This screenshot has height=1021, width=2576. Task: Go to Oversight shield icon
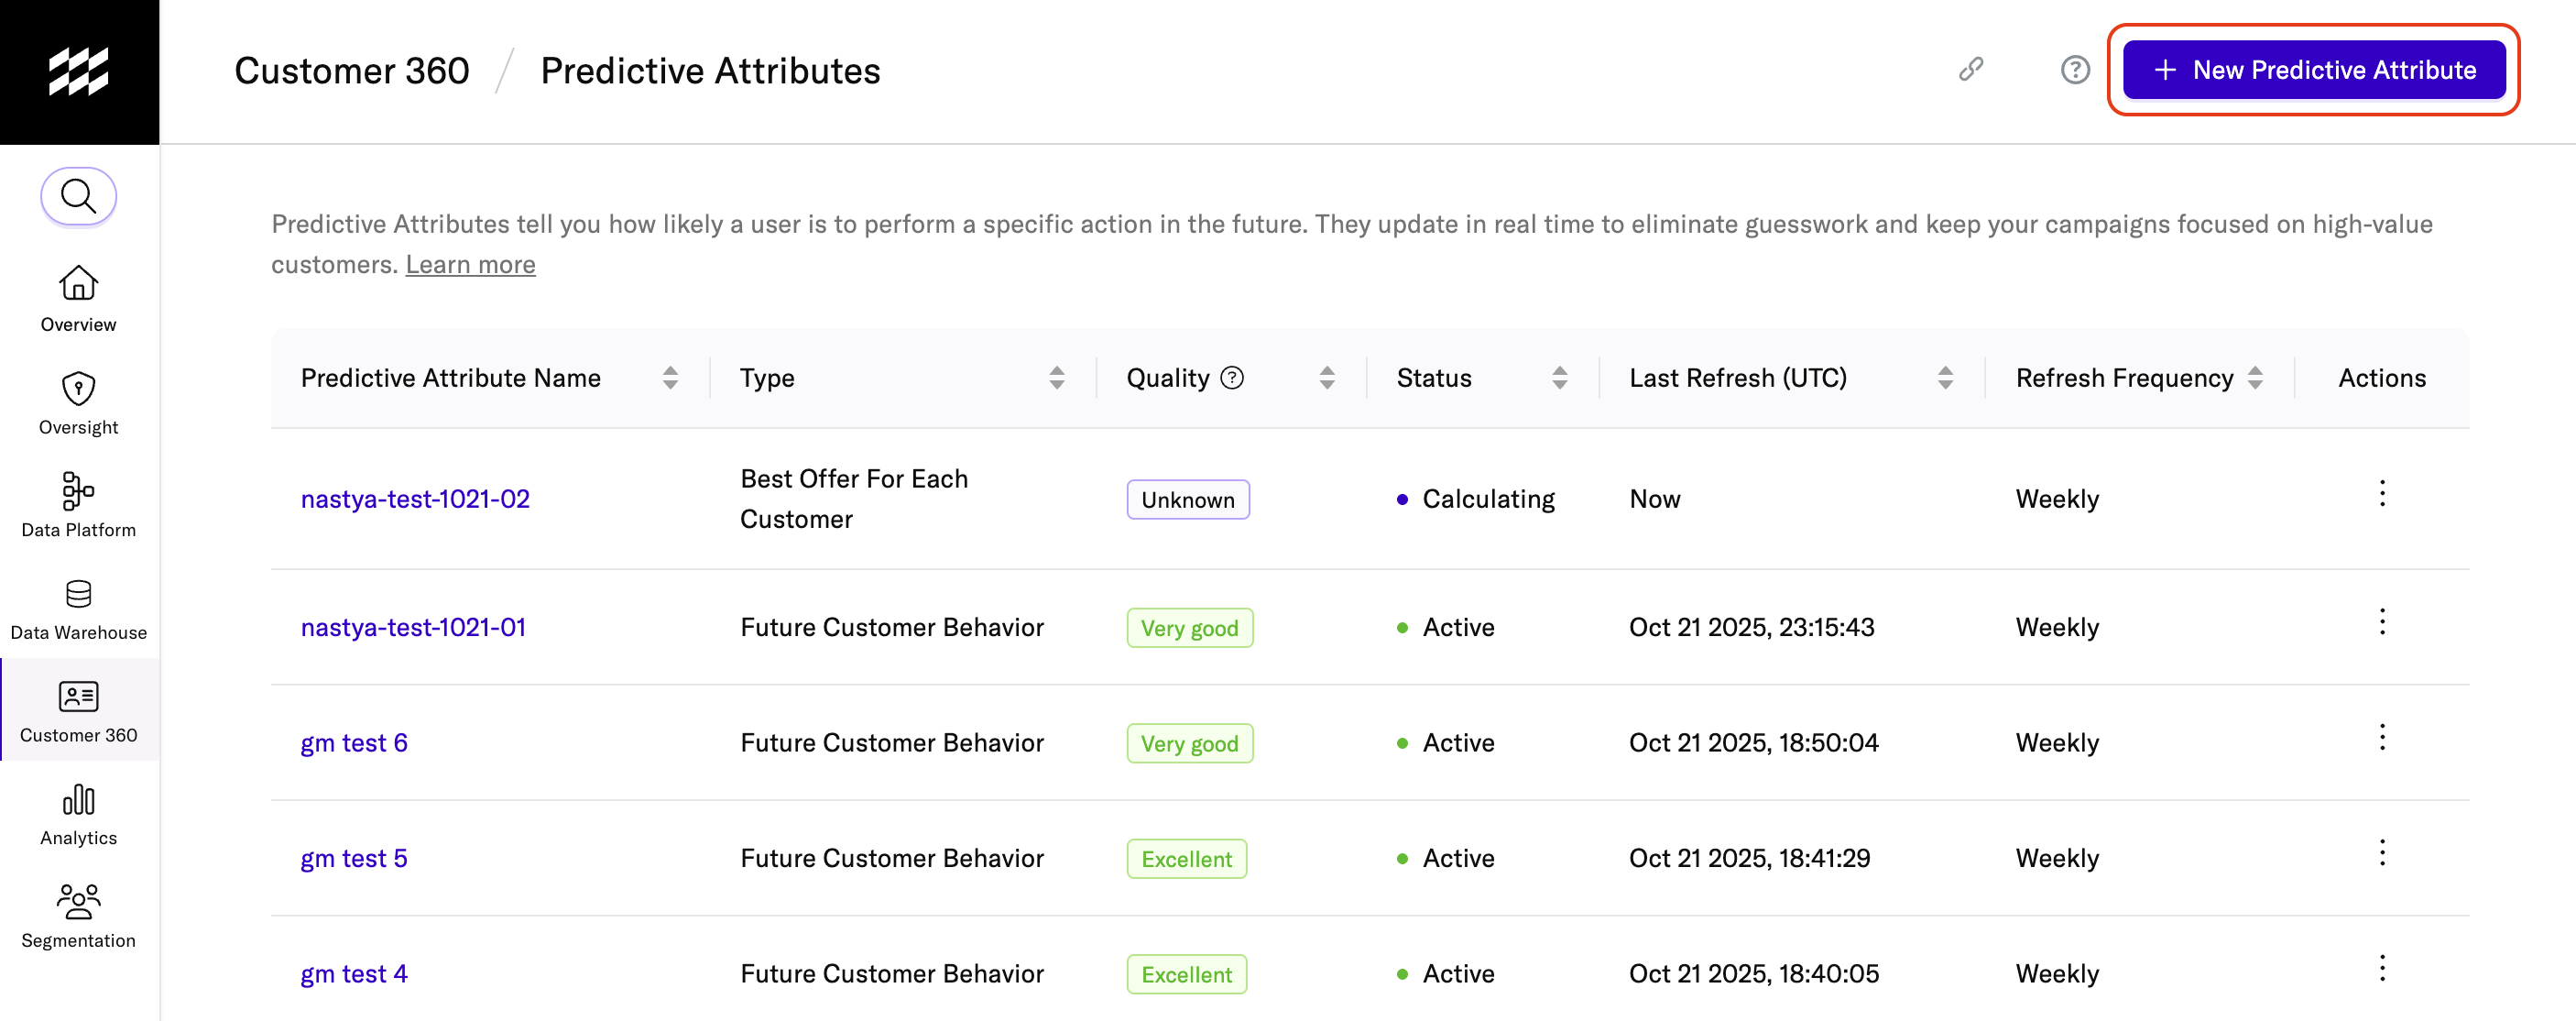[78, 389]
